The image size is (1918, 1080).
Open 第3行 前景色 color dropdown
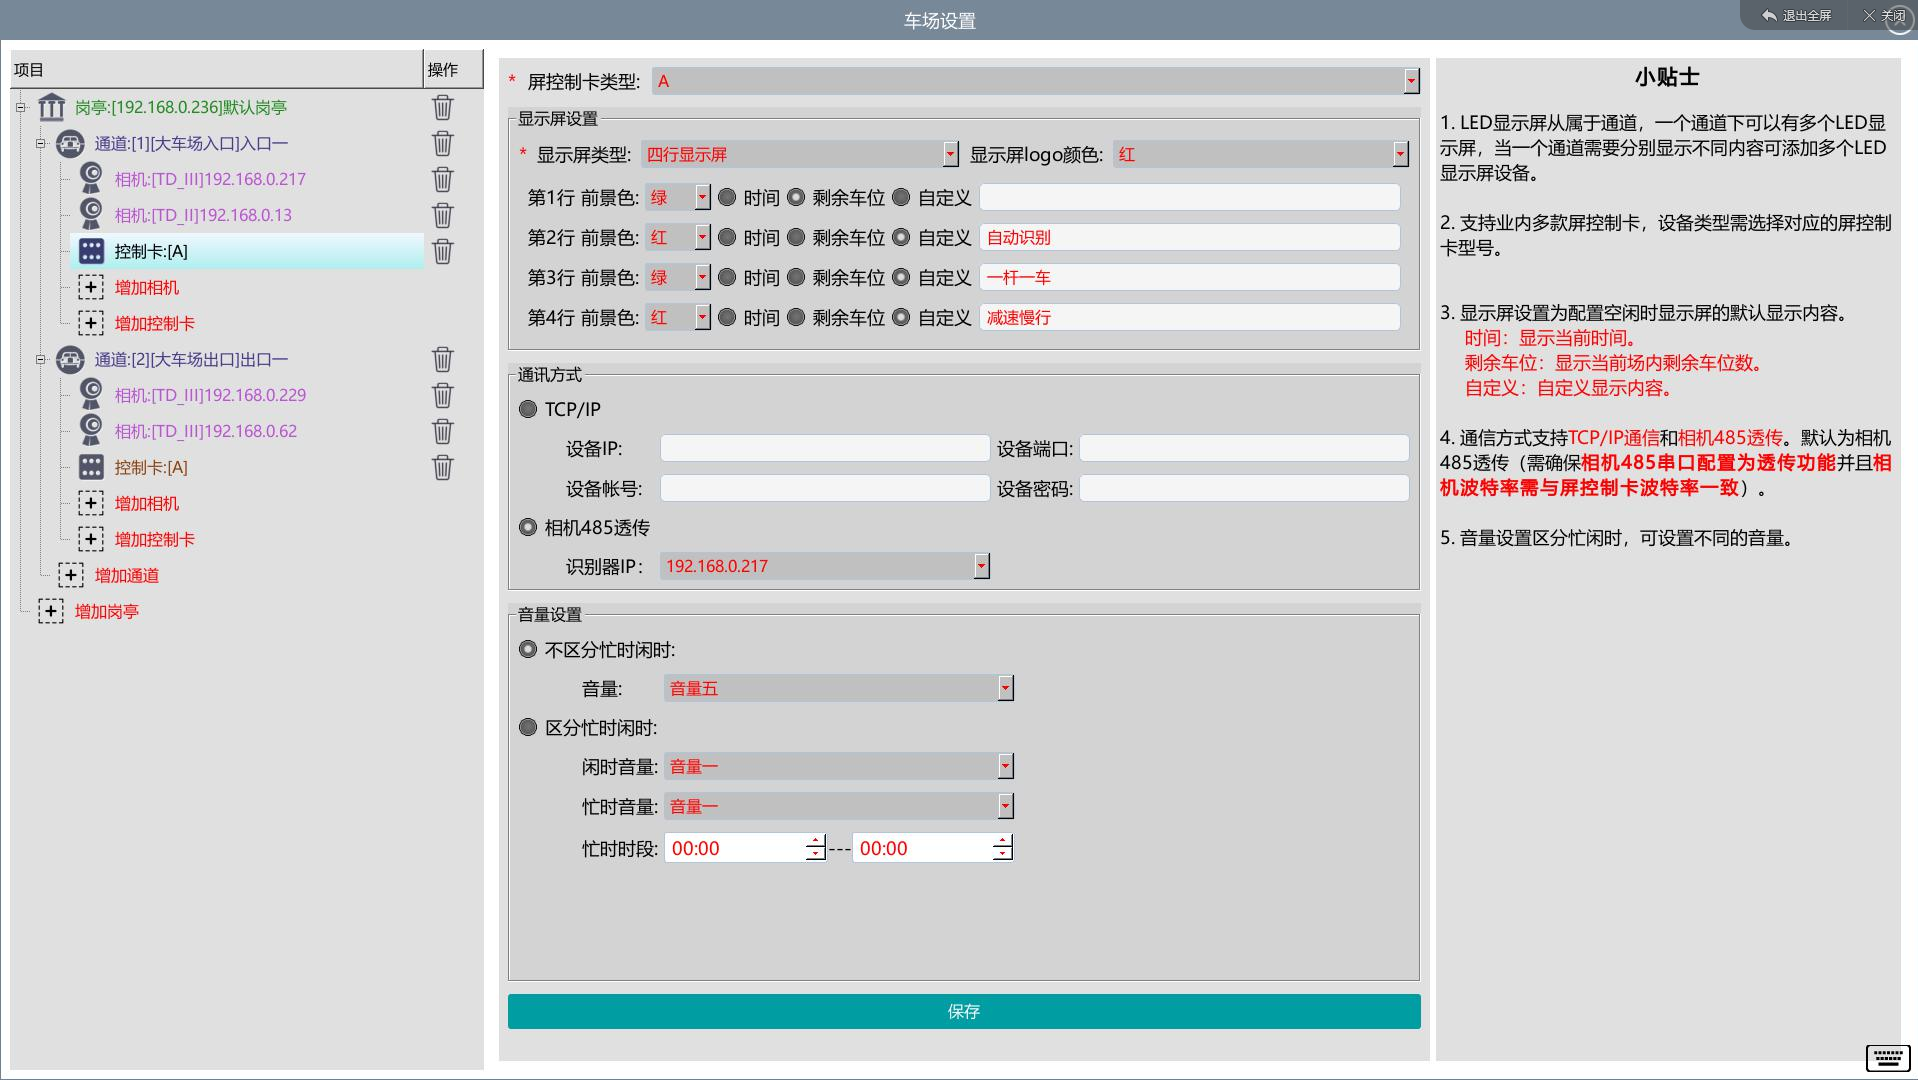click(x=678, y=278)
